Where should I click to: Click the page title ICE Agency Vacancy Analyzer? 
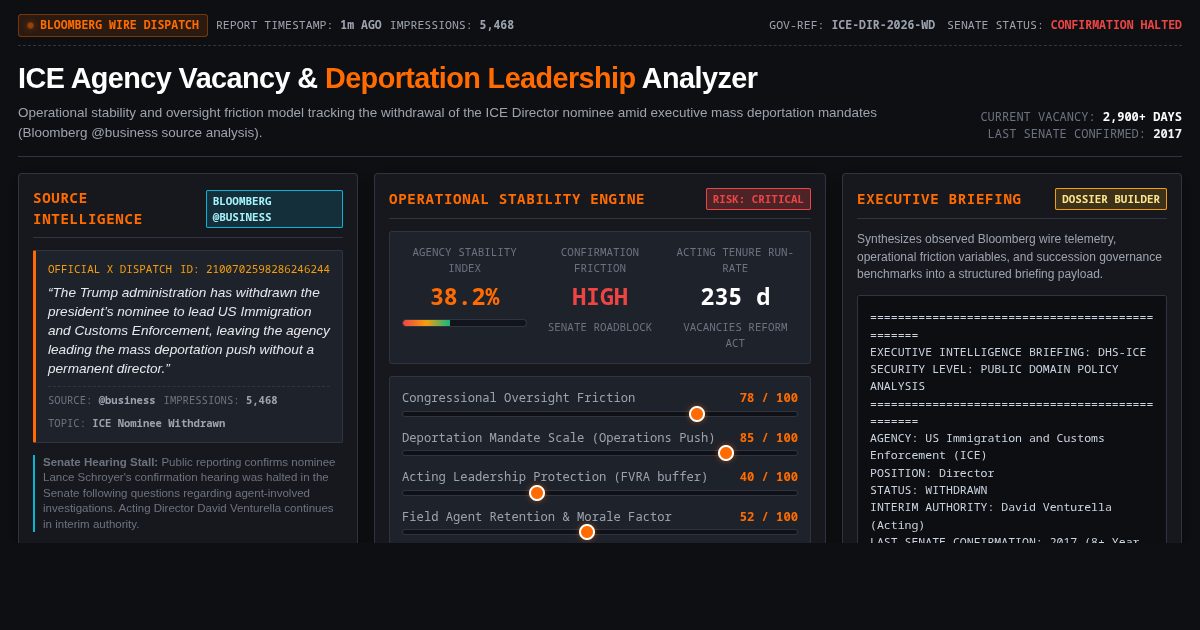(388, 78)
